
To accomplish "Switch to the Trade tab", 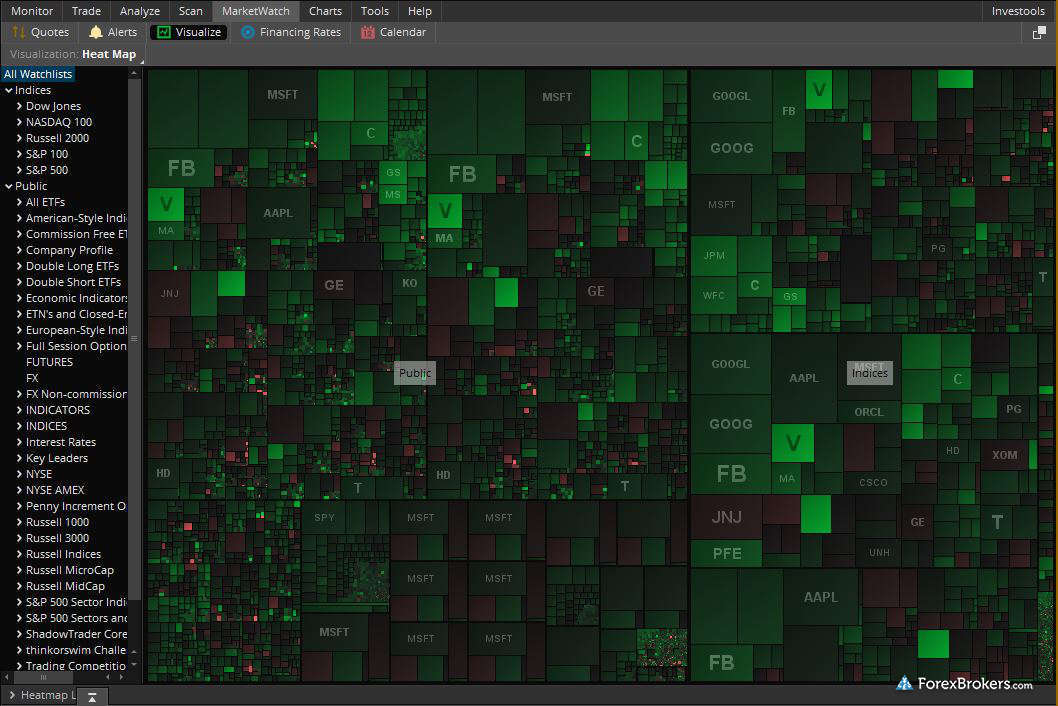I will click(x=86, y=11).
